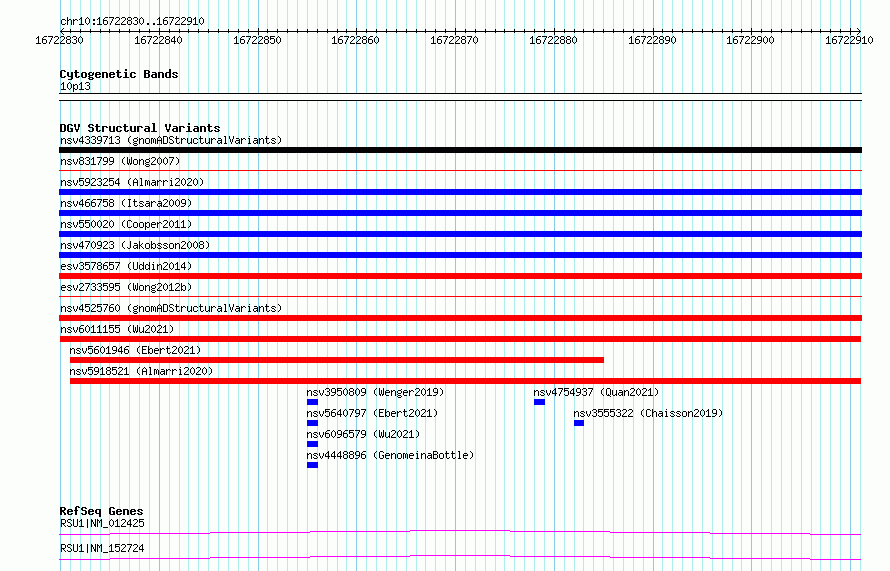This screenshot has height=571, width=890.
Task: Select the red nsv4525760 variant bar
Action: (460, 318)
